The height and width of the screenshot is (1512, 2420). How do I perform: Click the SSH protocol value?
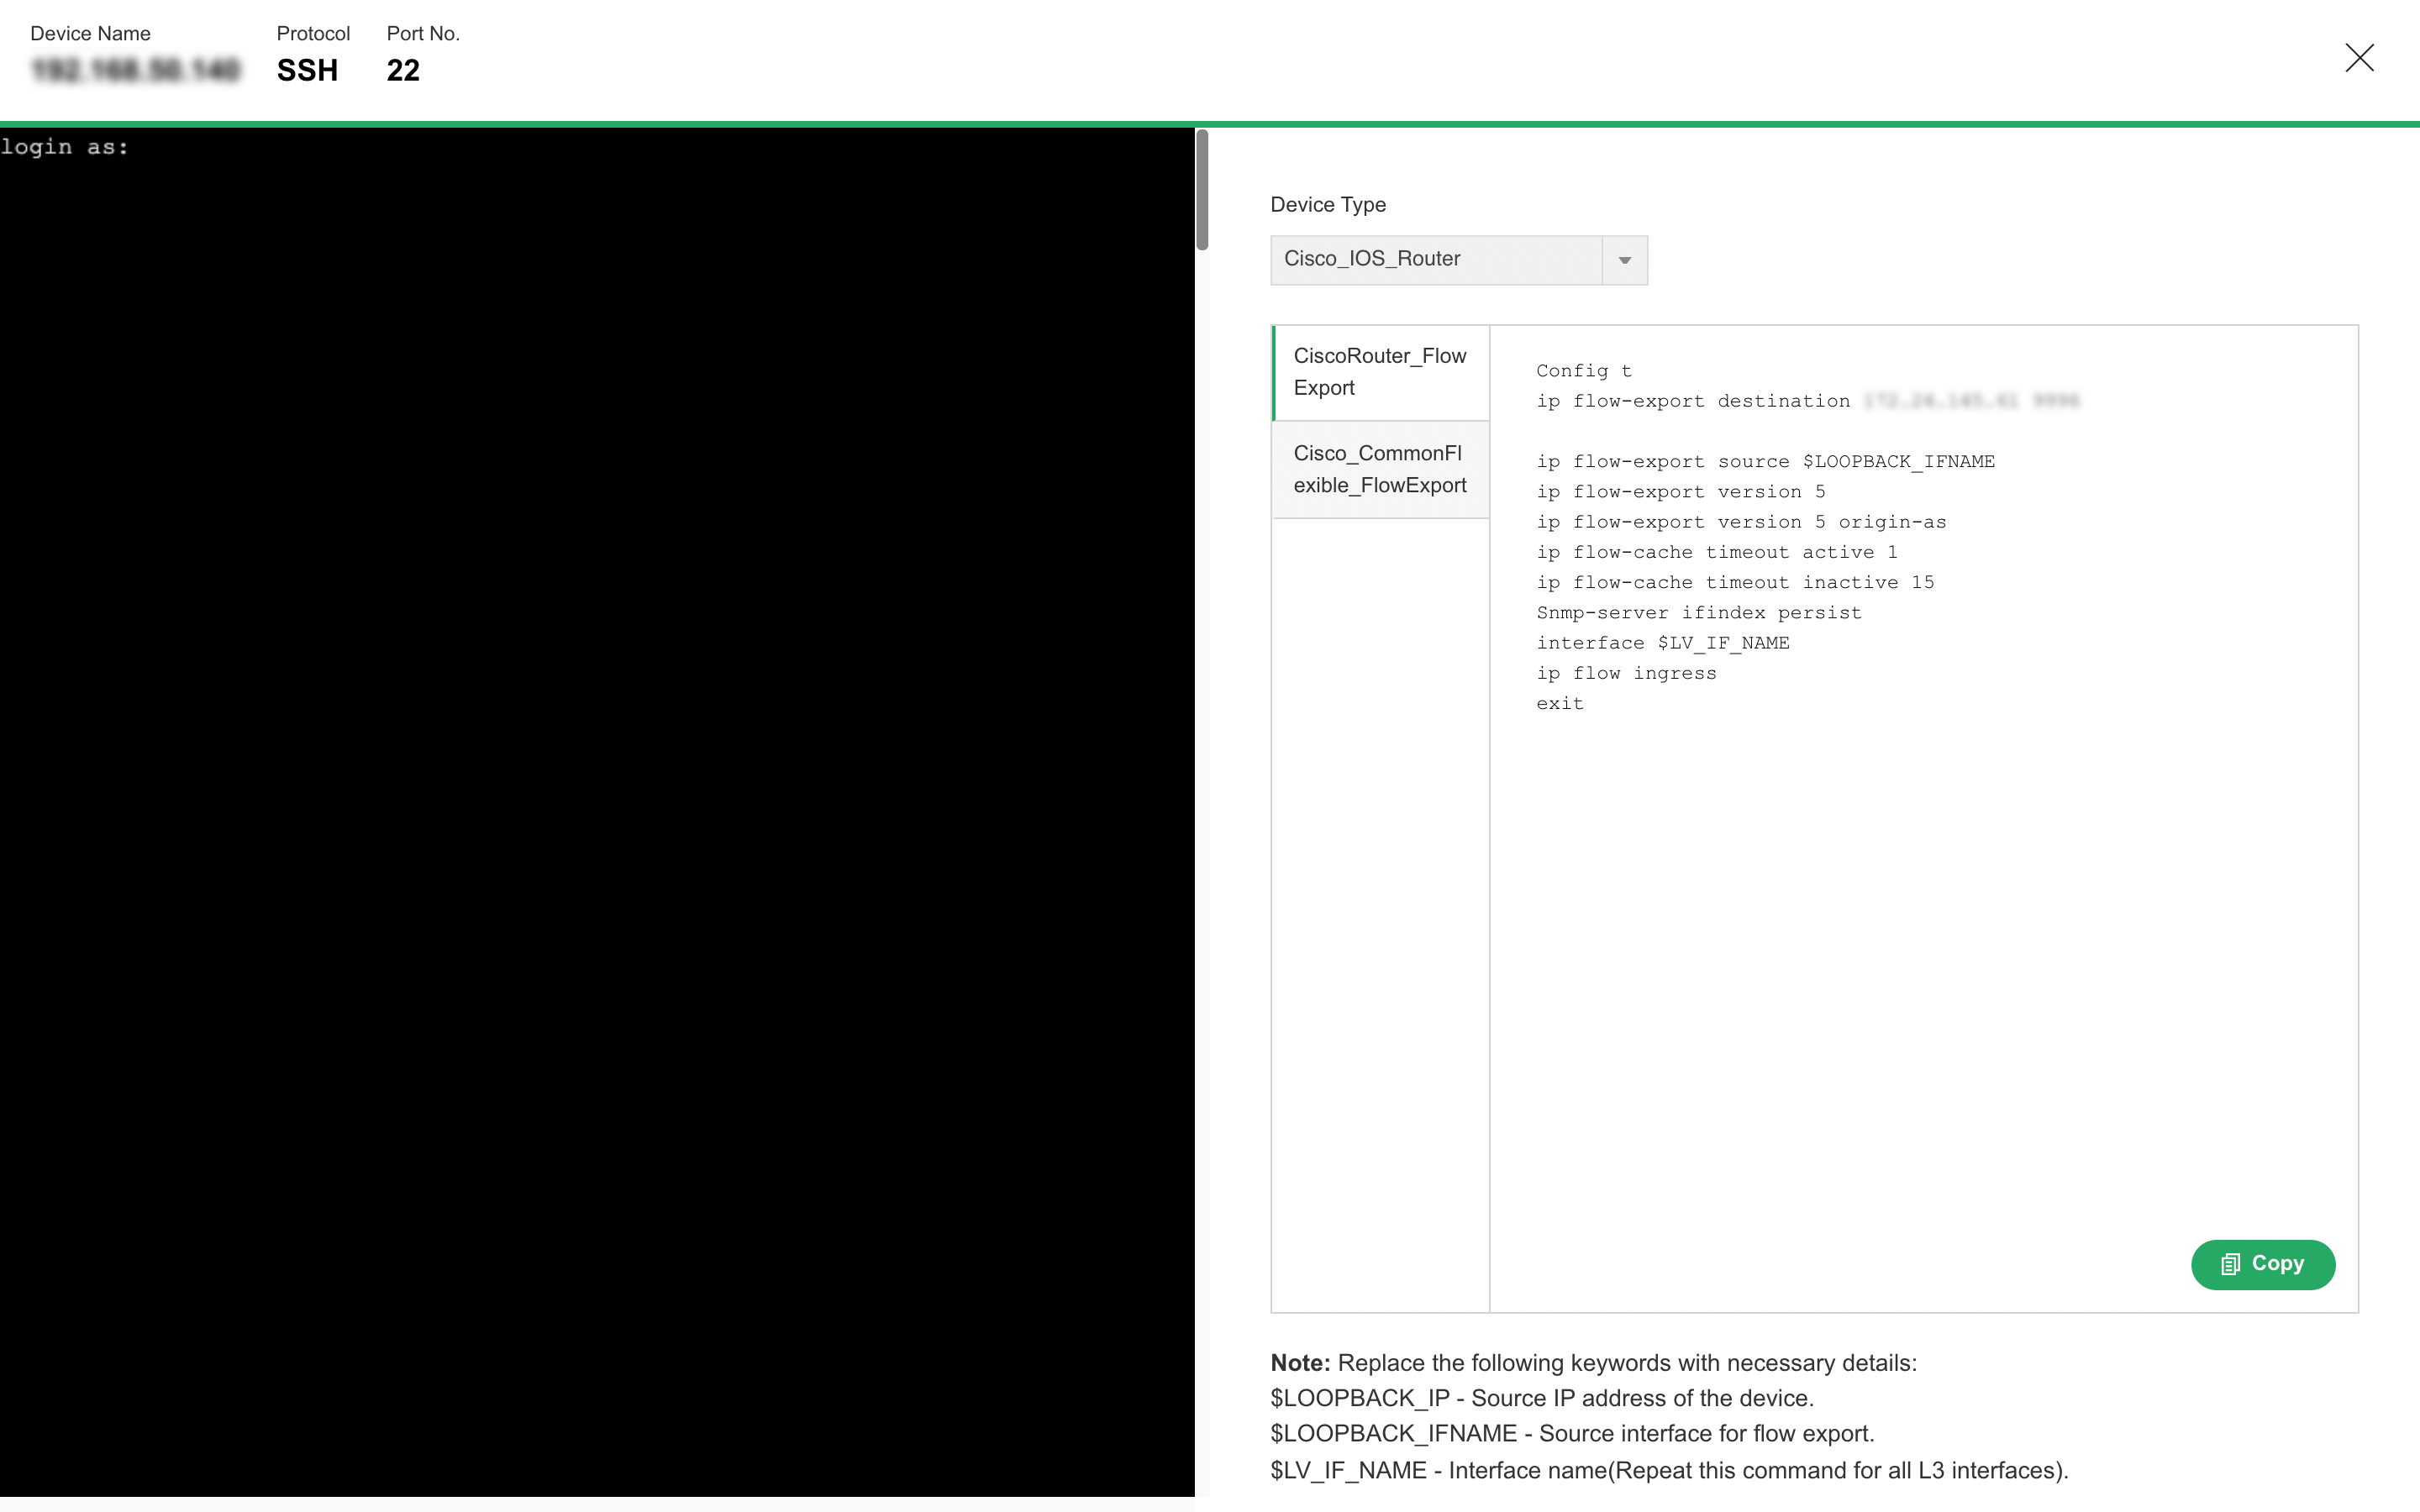pyautogui.click(x=307, y=70)
